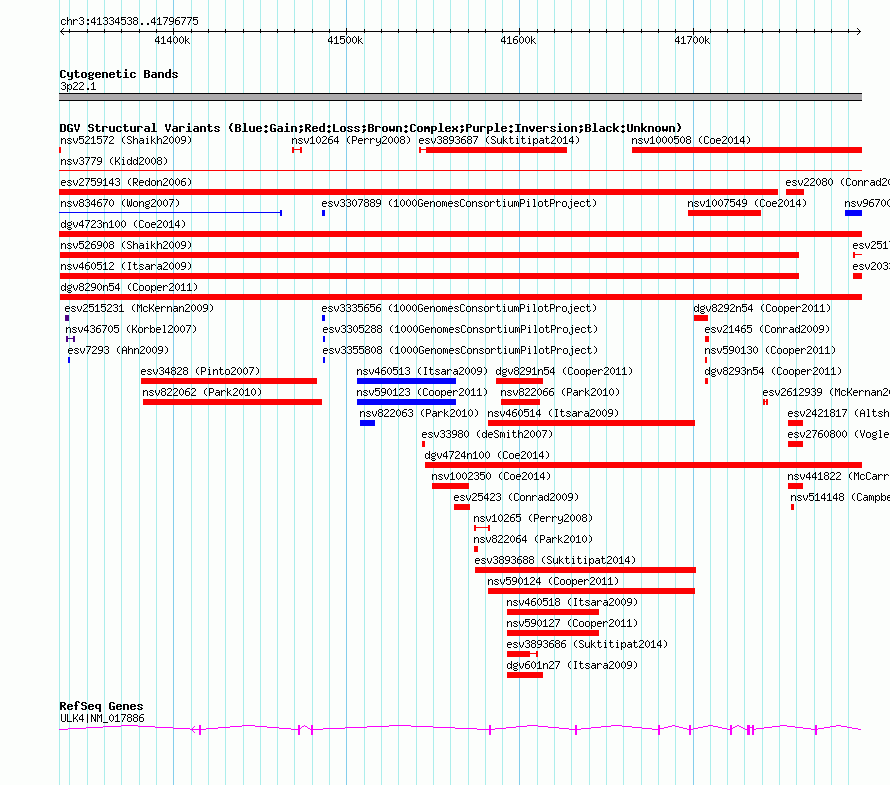Select the nsv10264 (Perry2008) variant label

coord(351,140)
